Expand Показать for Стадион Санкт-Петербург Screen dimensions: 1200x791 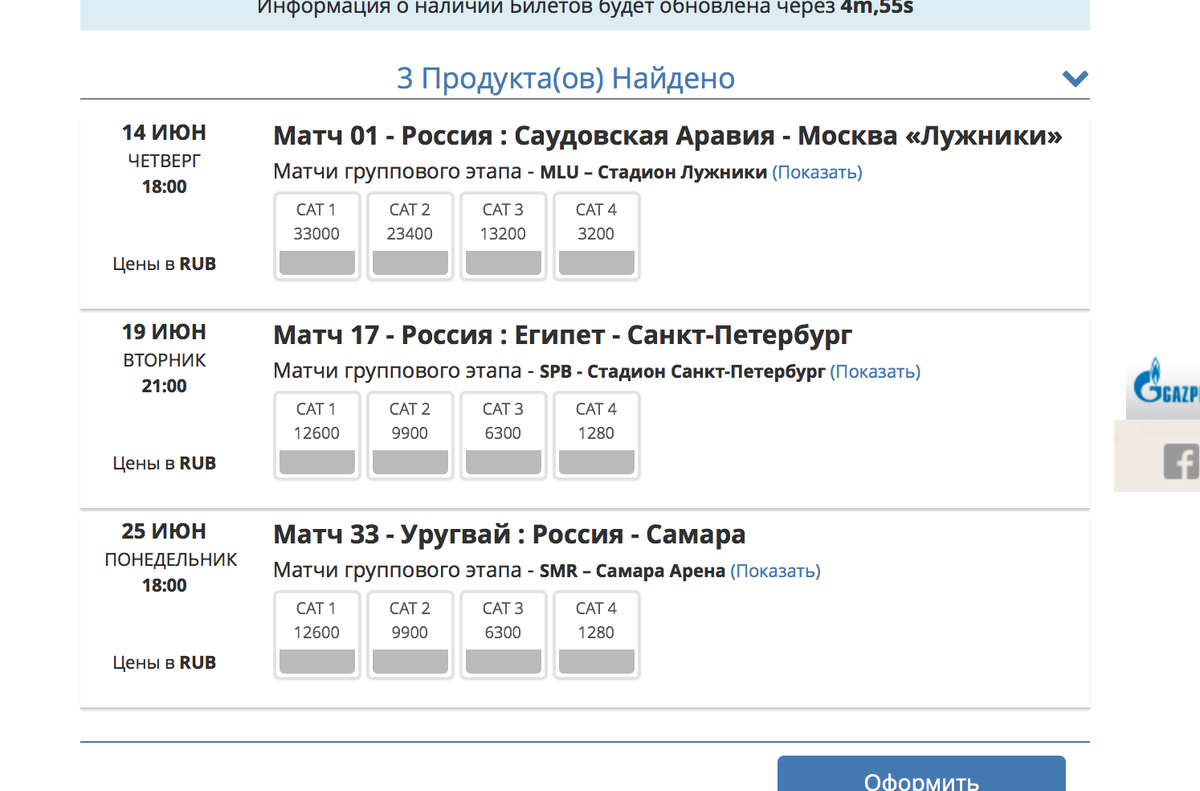[874, 371]
